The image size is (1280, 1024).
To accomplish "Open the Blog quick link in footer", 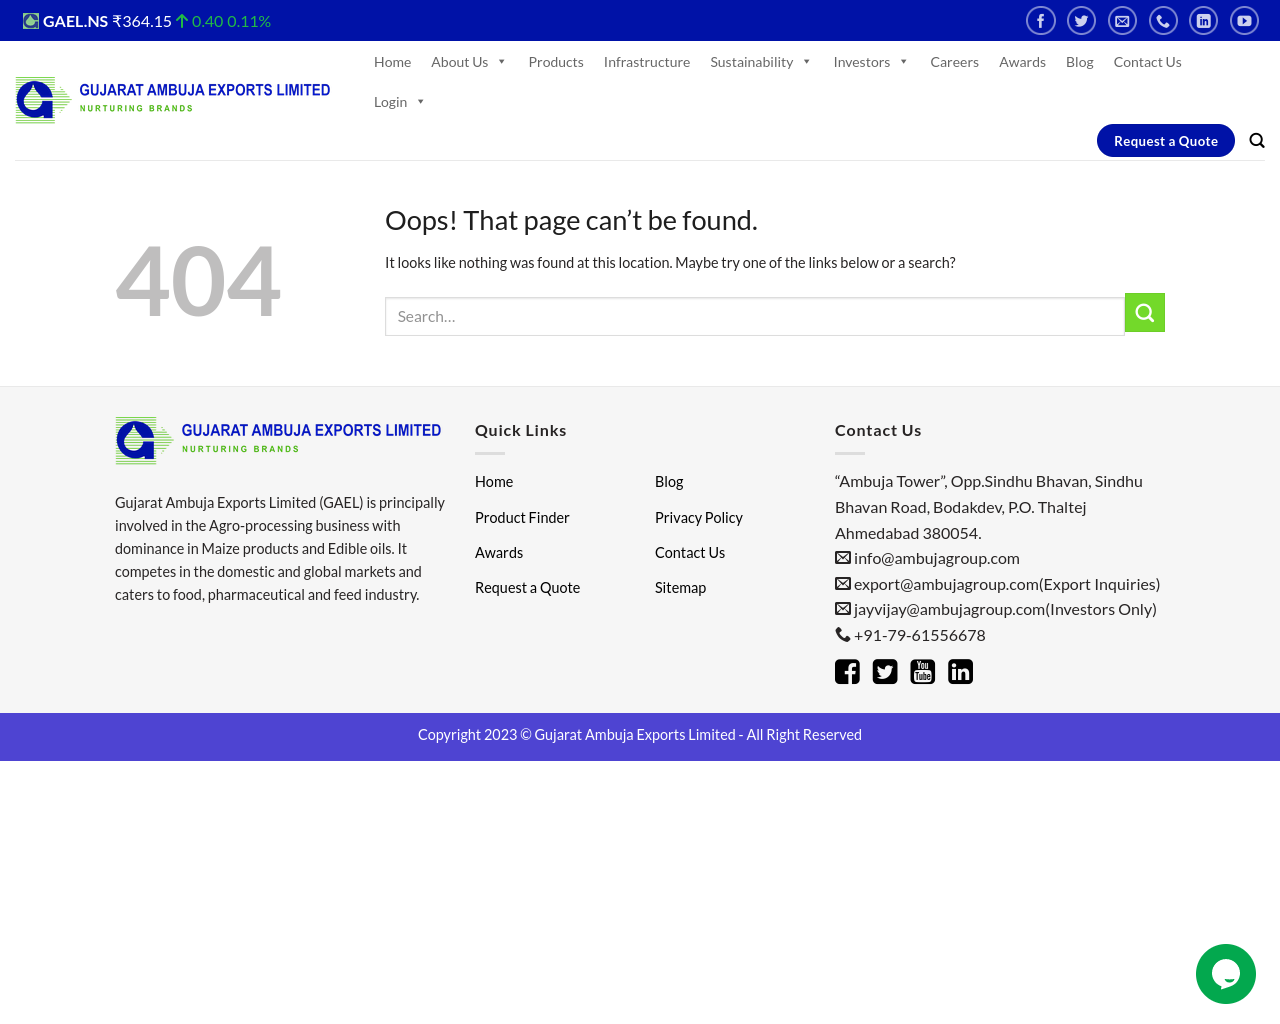I will [x=669, y=482].
